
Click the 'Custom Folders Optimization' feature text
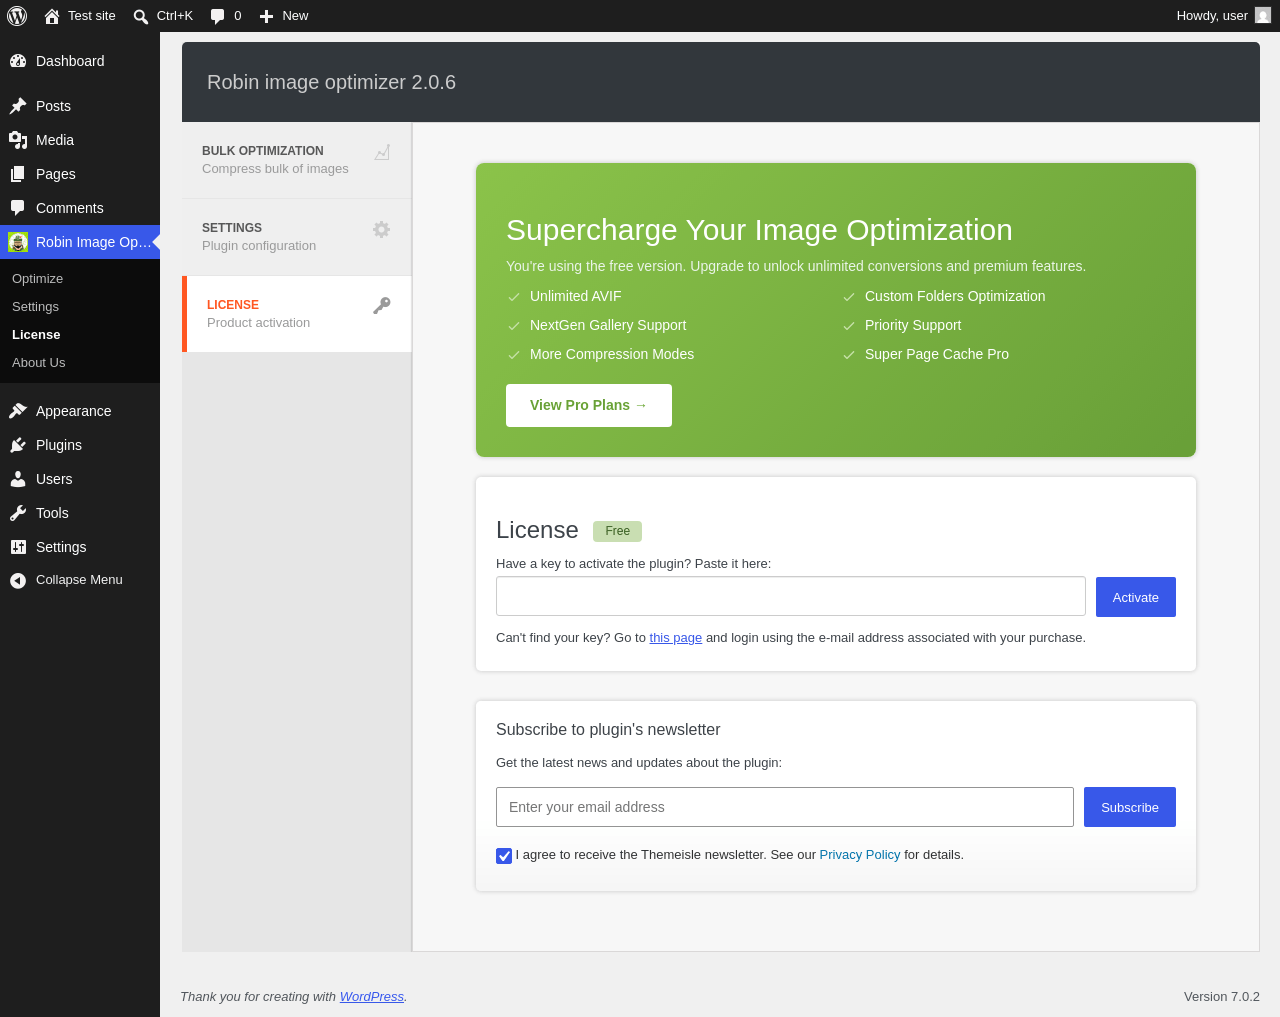click(955, 296)
